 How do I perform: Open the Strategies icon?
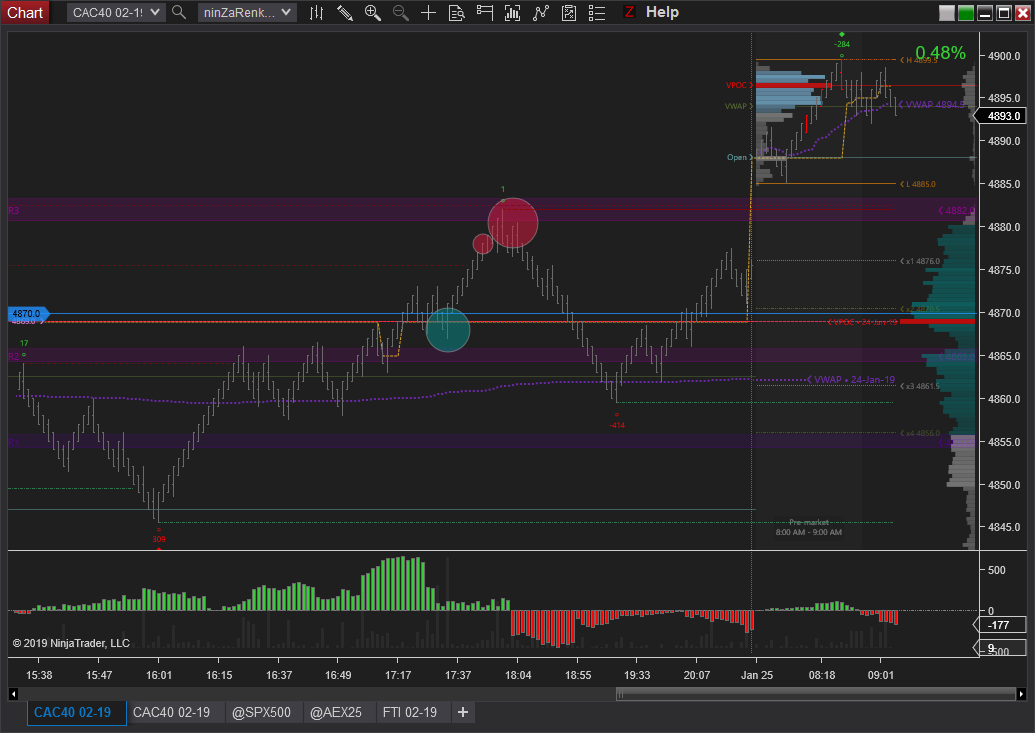tap(569, 13)
